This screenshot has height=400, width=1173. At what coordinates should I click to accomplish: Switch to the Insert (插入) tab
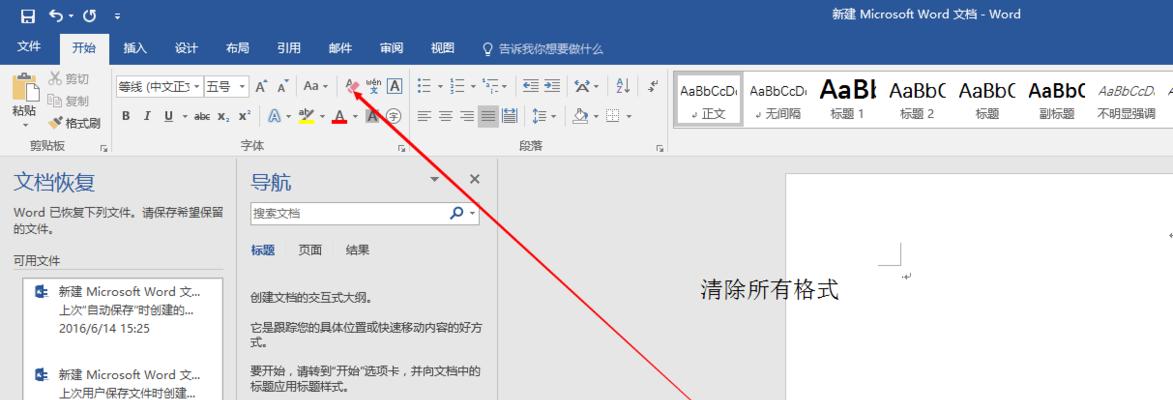pyautogui.click(x=135, y=48)
